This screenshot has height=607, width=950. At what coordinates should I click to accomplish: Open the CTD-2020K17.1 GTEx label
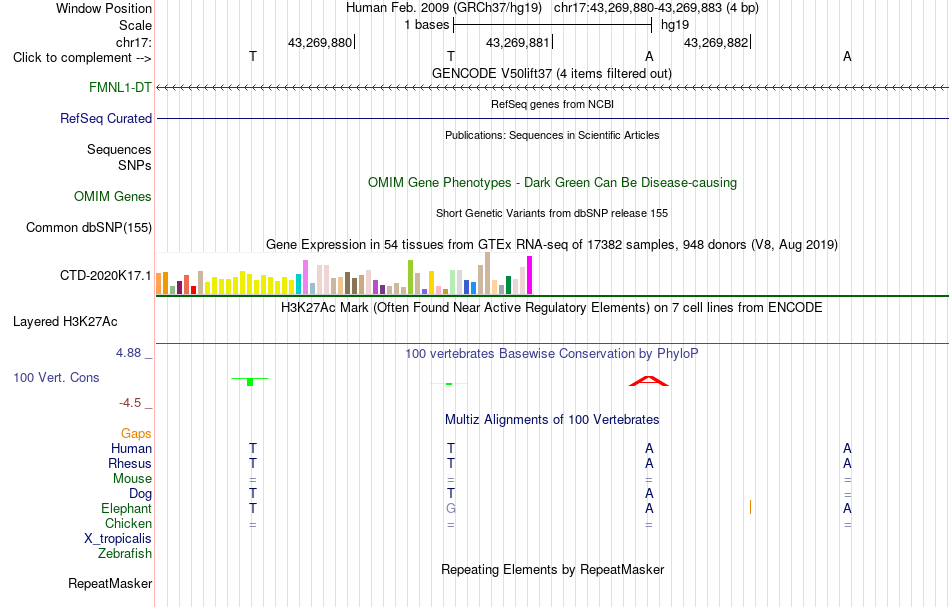pos(105,276)
